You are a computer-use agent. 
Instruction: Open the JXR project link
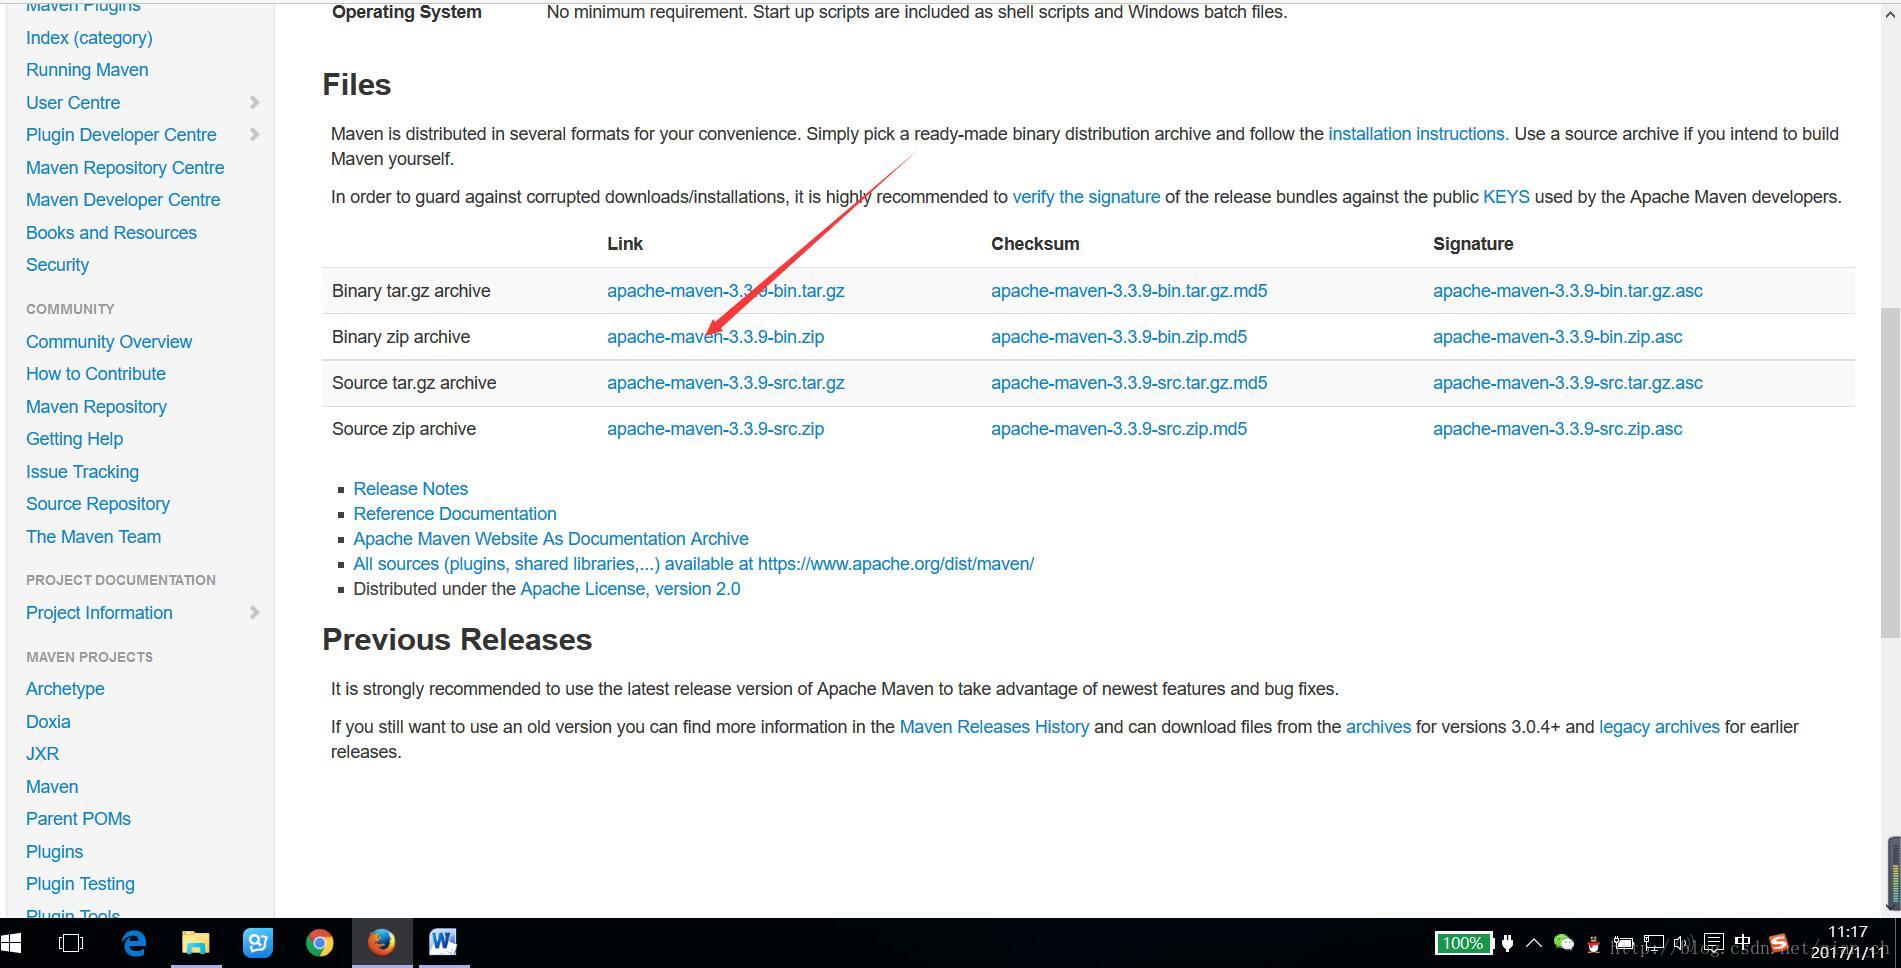point(42,754)
